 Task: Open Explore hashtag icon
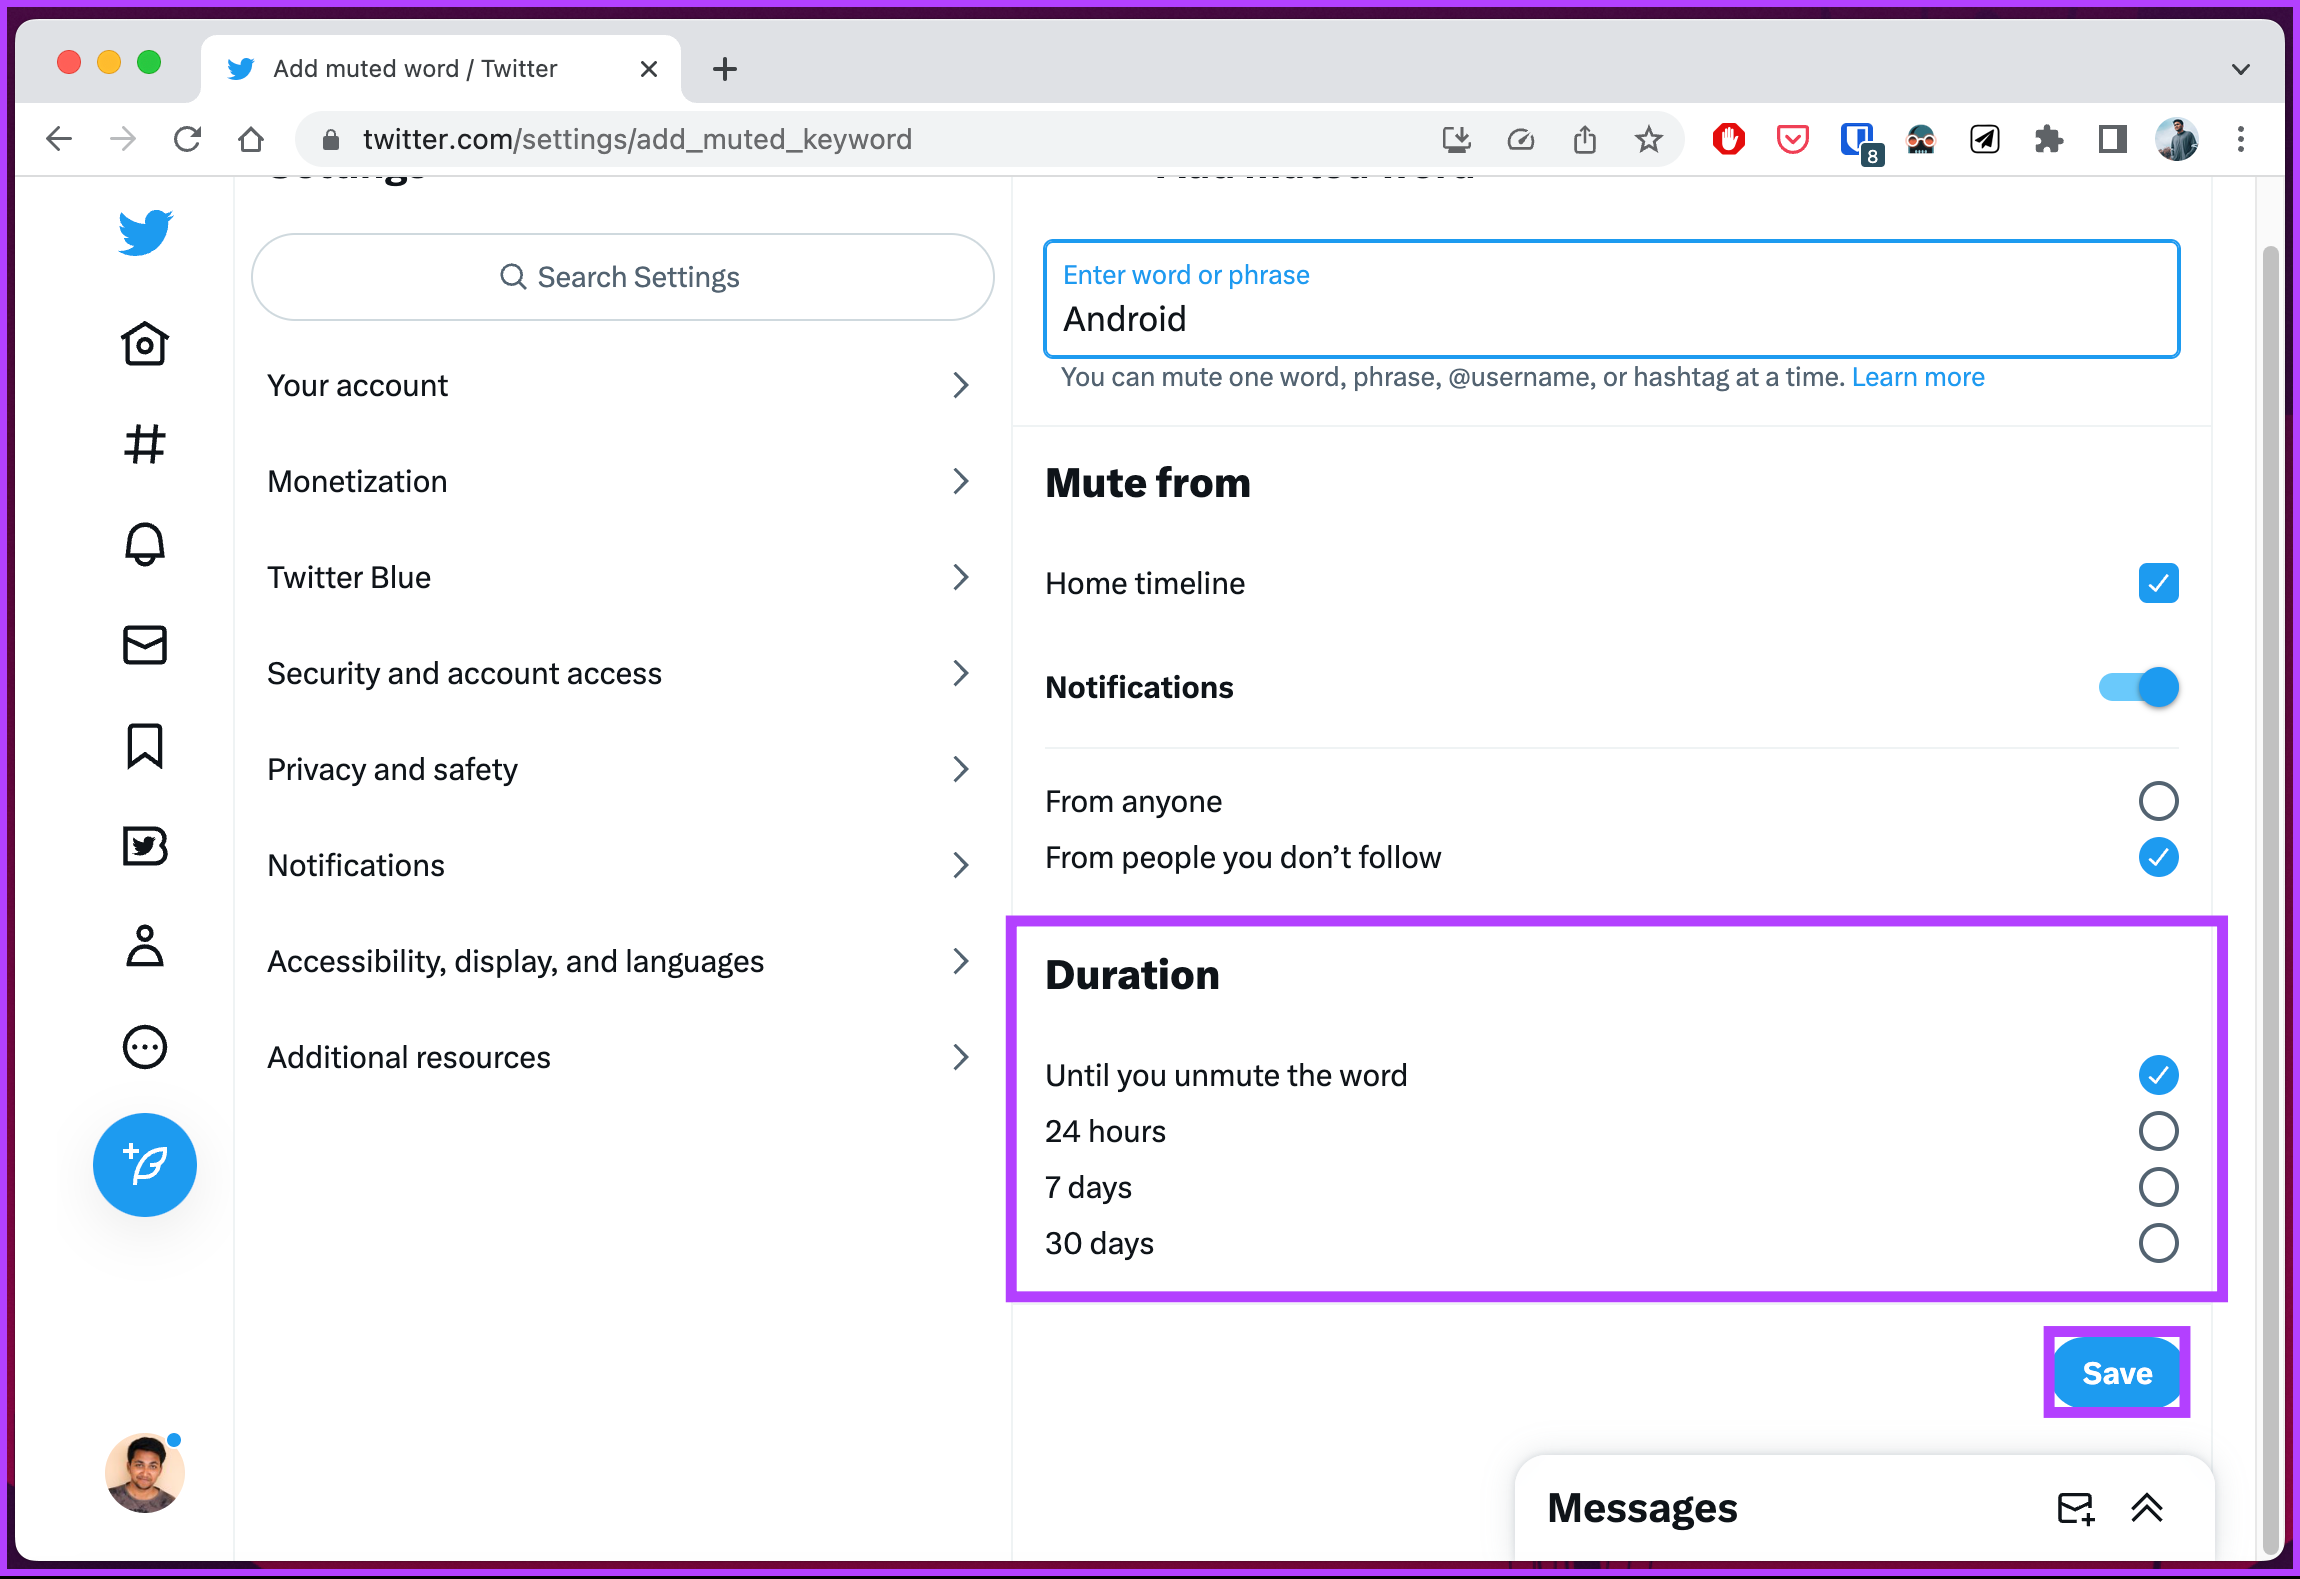coord(145,444)
